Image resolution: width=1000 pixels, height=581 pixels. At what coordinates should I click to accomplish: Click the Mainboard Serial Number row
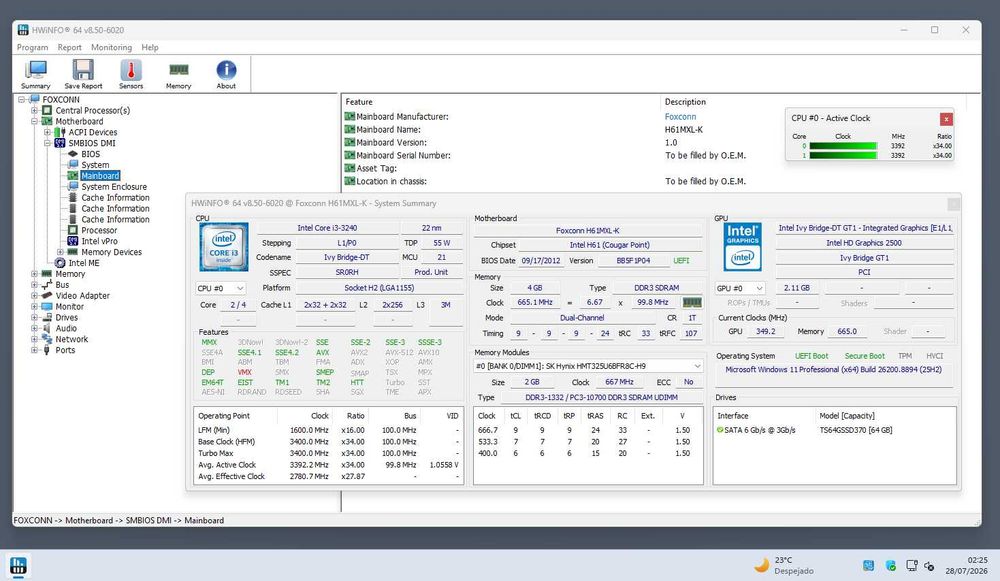[654, 156]
